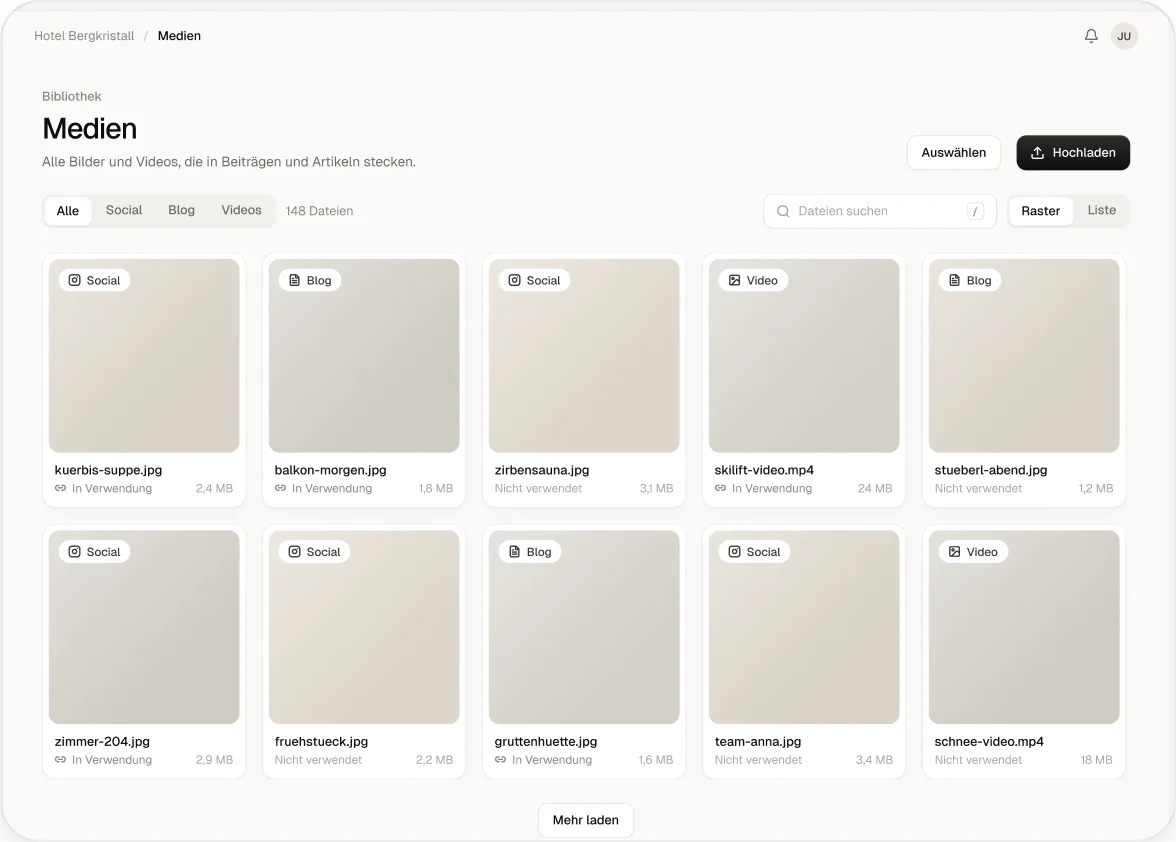Click the Blog badge on stueberl-abend.jpg

(970, 280)
